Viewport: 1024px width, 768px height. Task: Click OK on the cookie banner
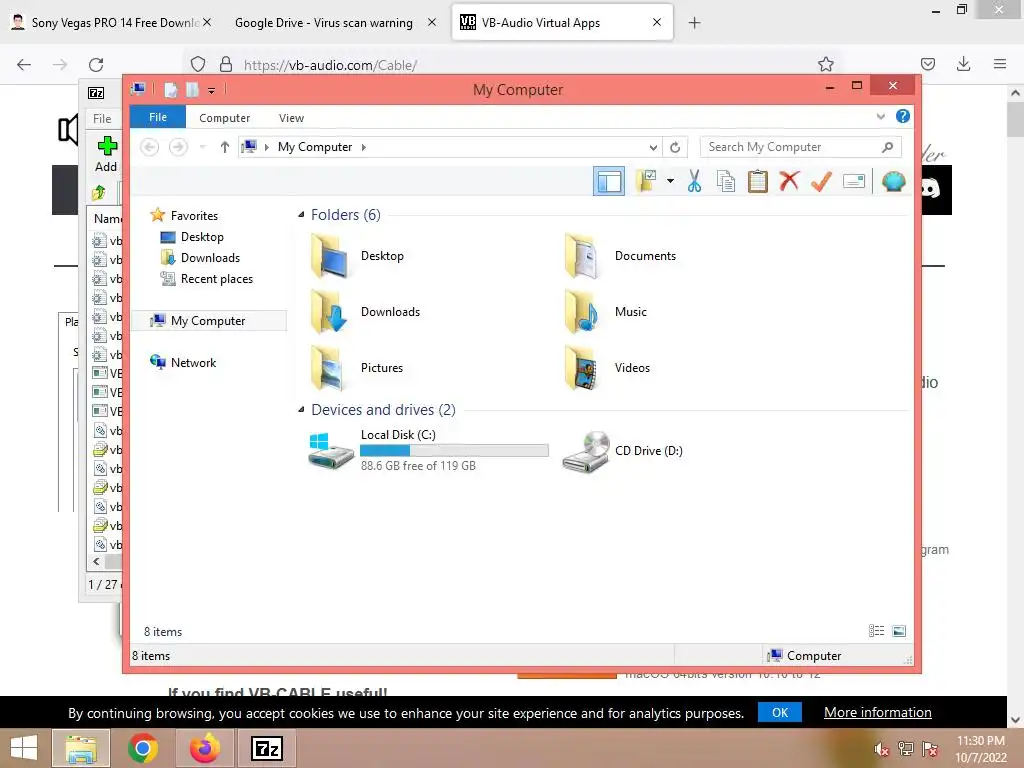tap(780, 712)
